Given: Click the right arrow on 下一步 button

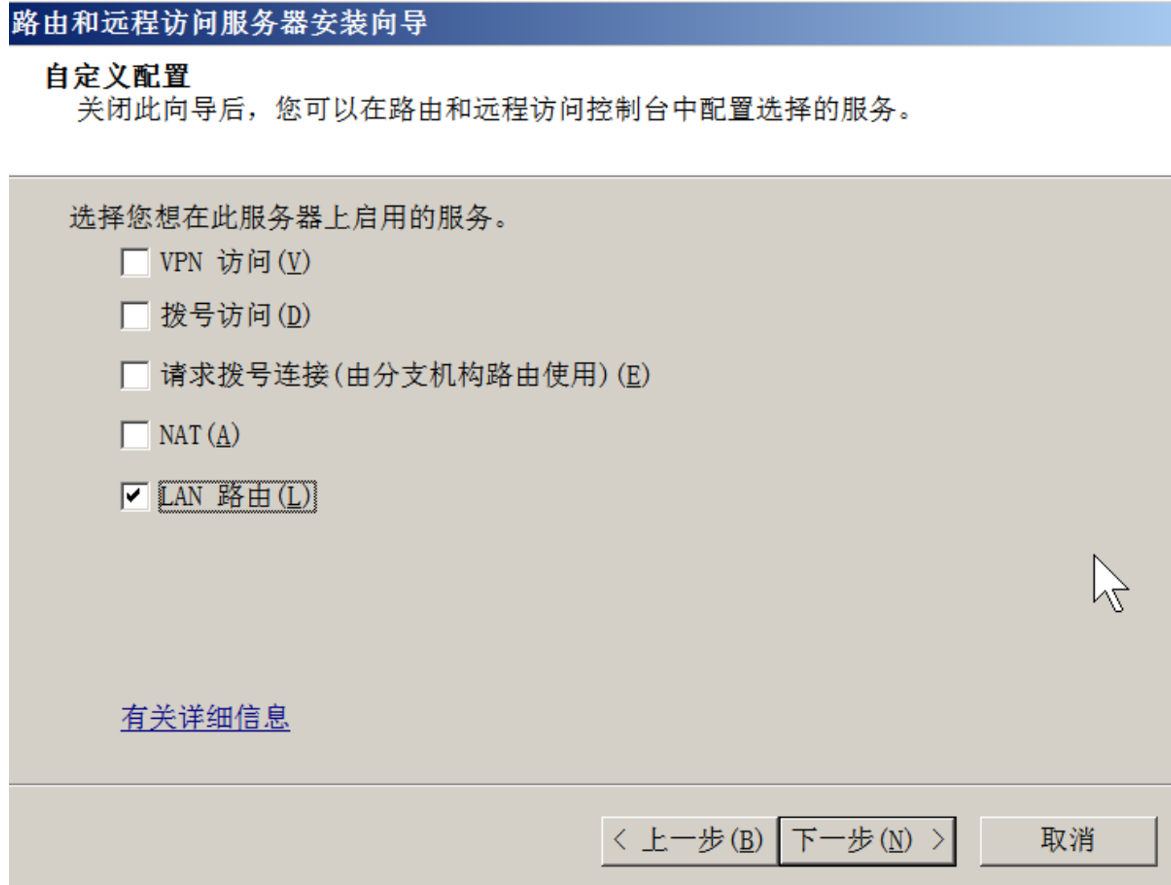Looking at the screenshot, I should 938,840.
